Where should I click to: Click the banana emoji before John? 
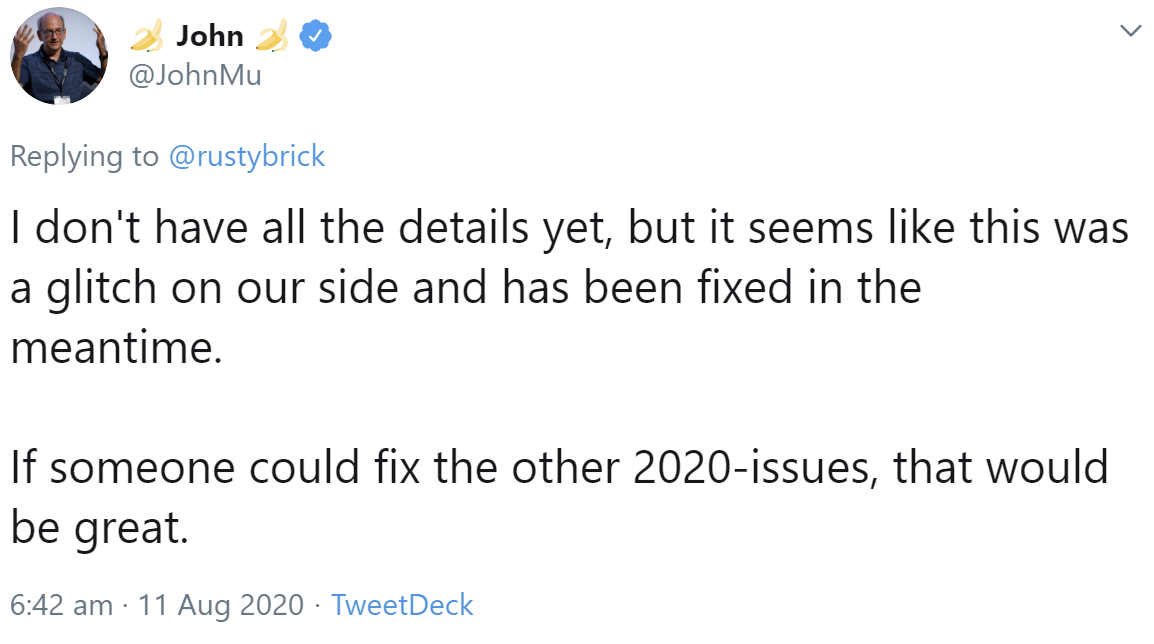click(148, 38)
